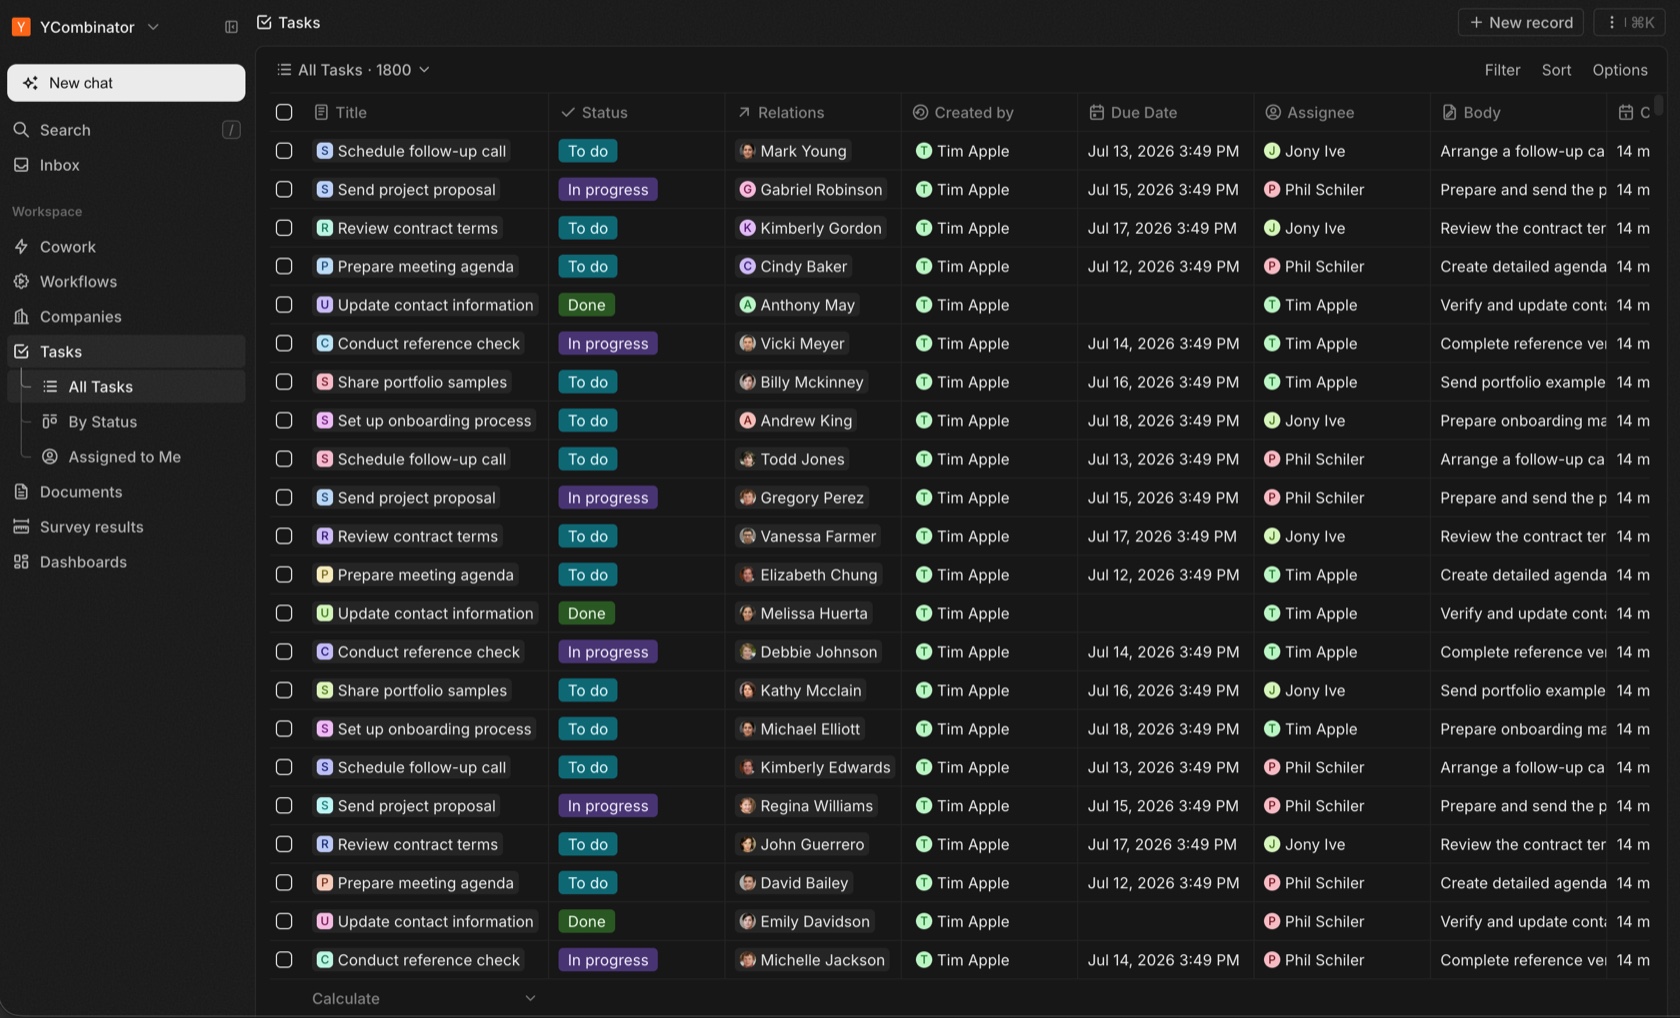Click the slash shortcut badge next to Search
The width and height of the screenshot is (1680, 1018).
click(231, 130)
